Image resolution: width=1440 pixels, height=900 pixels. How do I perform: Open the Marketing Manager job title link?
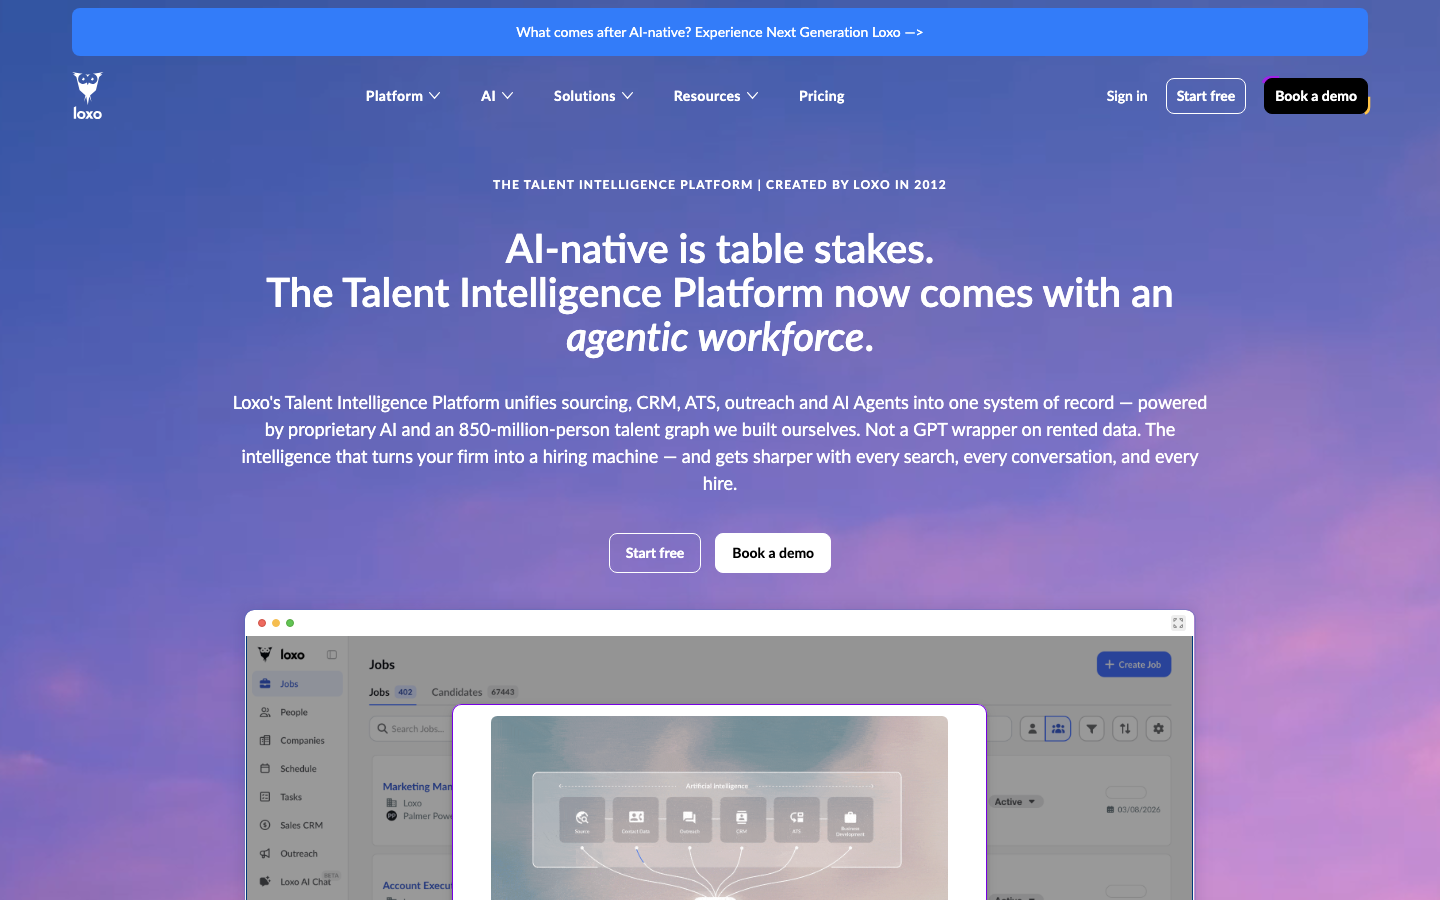(x=418, y=787)
